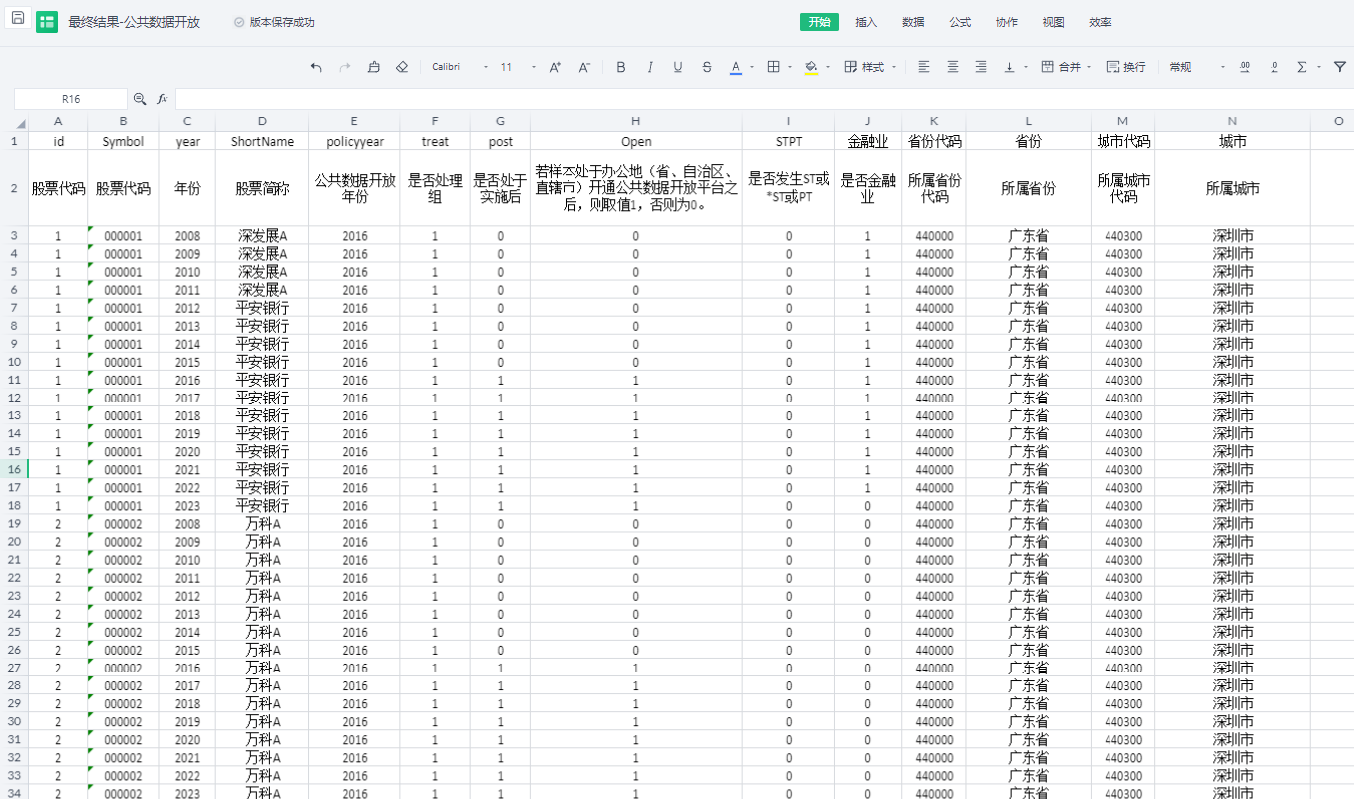Open the 常规 number format dropdown
The height and width of the screenshot is (799, 1354).
point(1197,67)
